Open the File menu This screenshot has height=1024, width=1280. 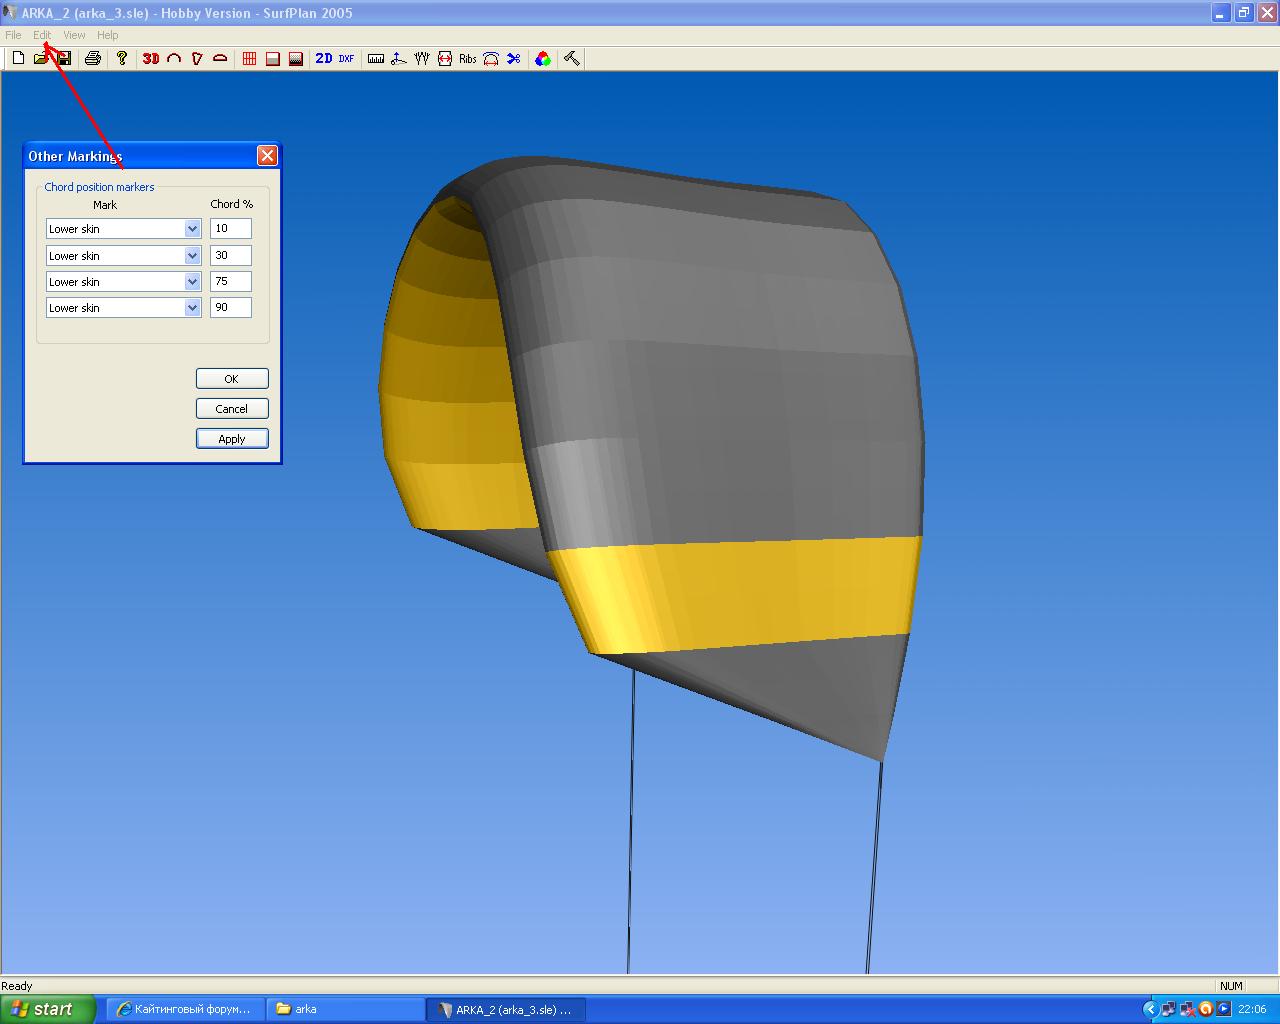pyautogui.click(x=13, y=35)
